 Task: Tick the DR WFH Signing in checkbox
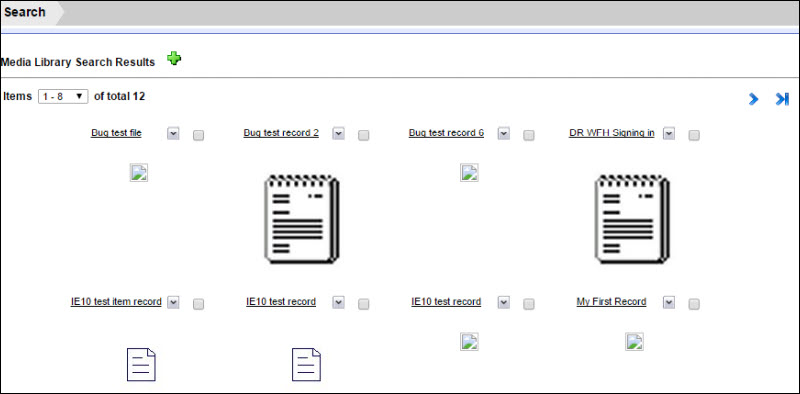click(x=694, y=135)
